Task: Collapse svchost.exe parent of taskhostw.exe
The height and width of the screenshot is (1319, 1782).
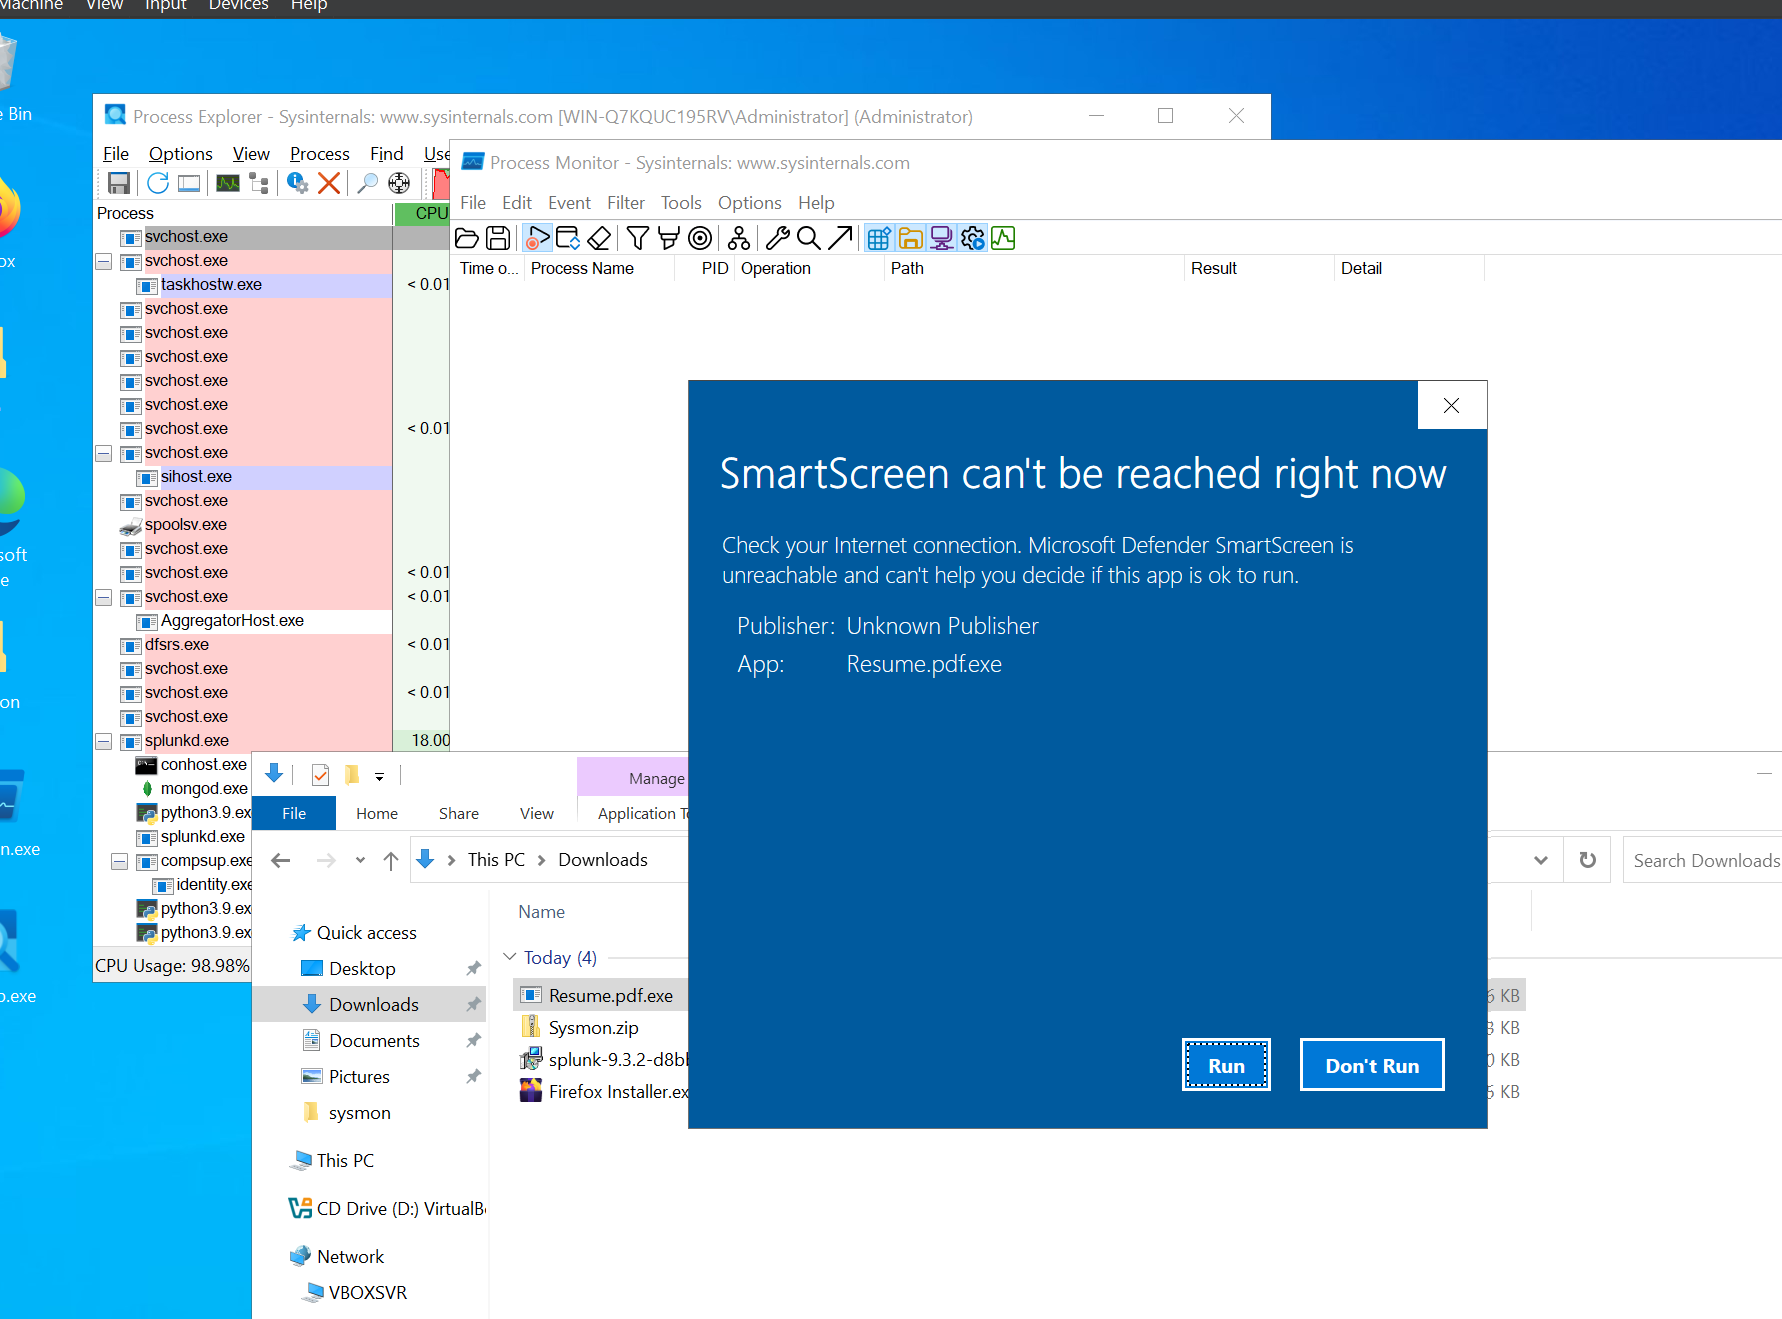Action: [103, 261]
